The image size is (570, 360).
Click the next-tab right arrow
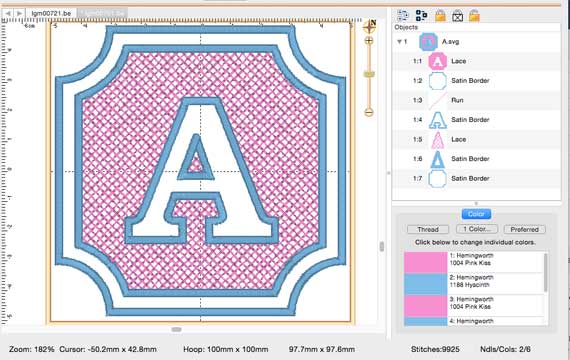pos(19,13)
